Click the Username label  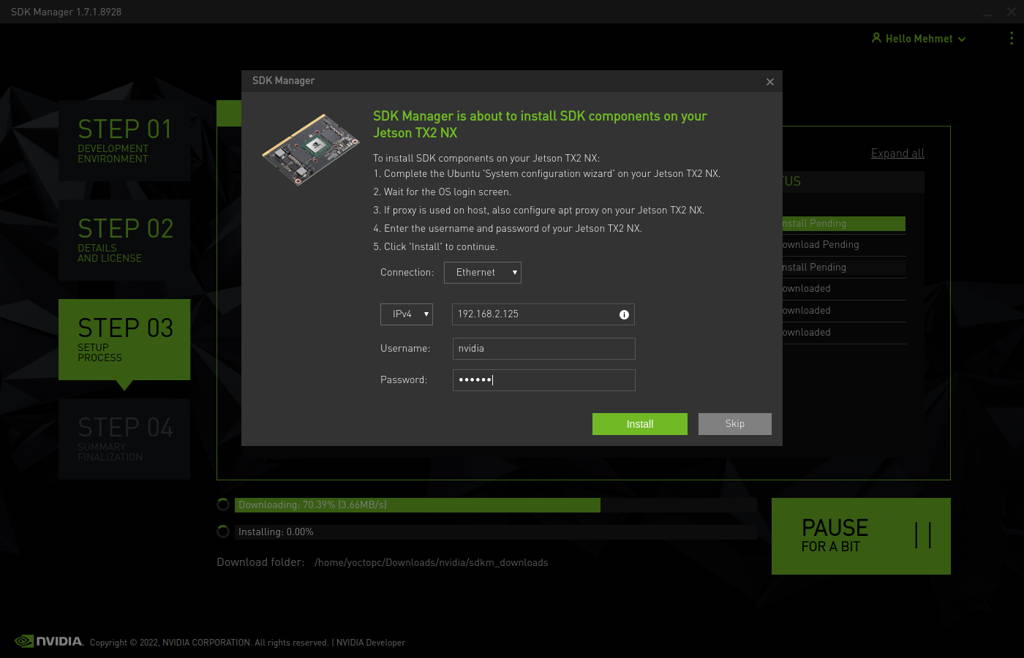[x=405, y=349]
